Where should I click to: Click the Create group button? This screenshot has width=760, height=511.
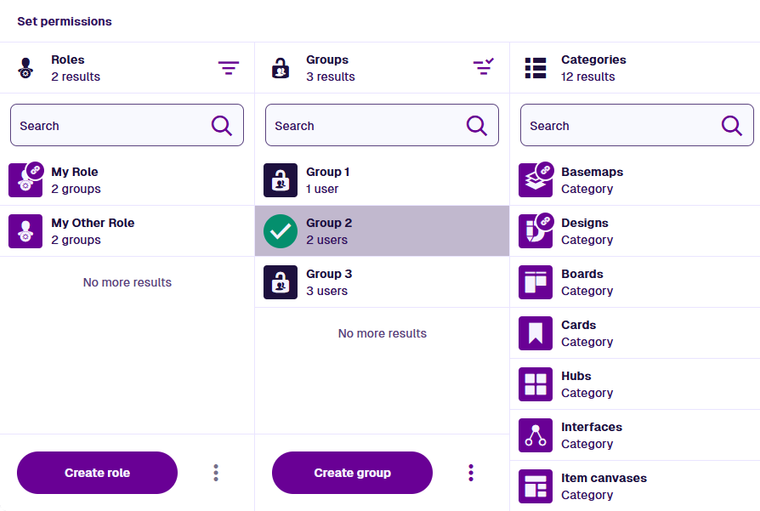click(352, 473)
